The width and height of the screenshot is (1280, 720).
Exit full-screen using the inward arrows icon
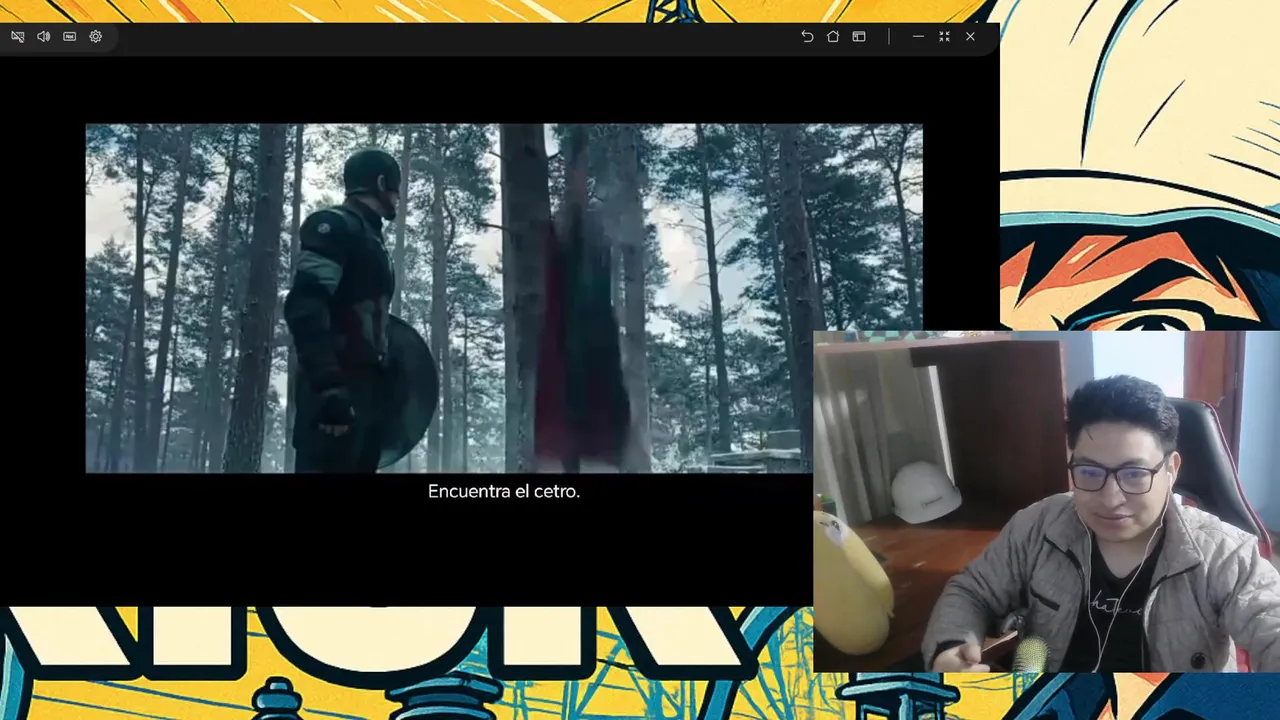pos(944,36)
